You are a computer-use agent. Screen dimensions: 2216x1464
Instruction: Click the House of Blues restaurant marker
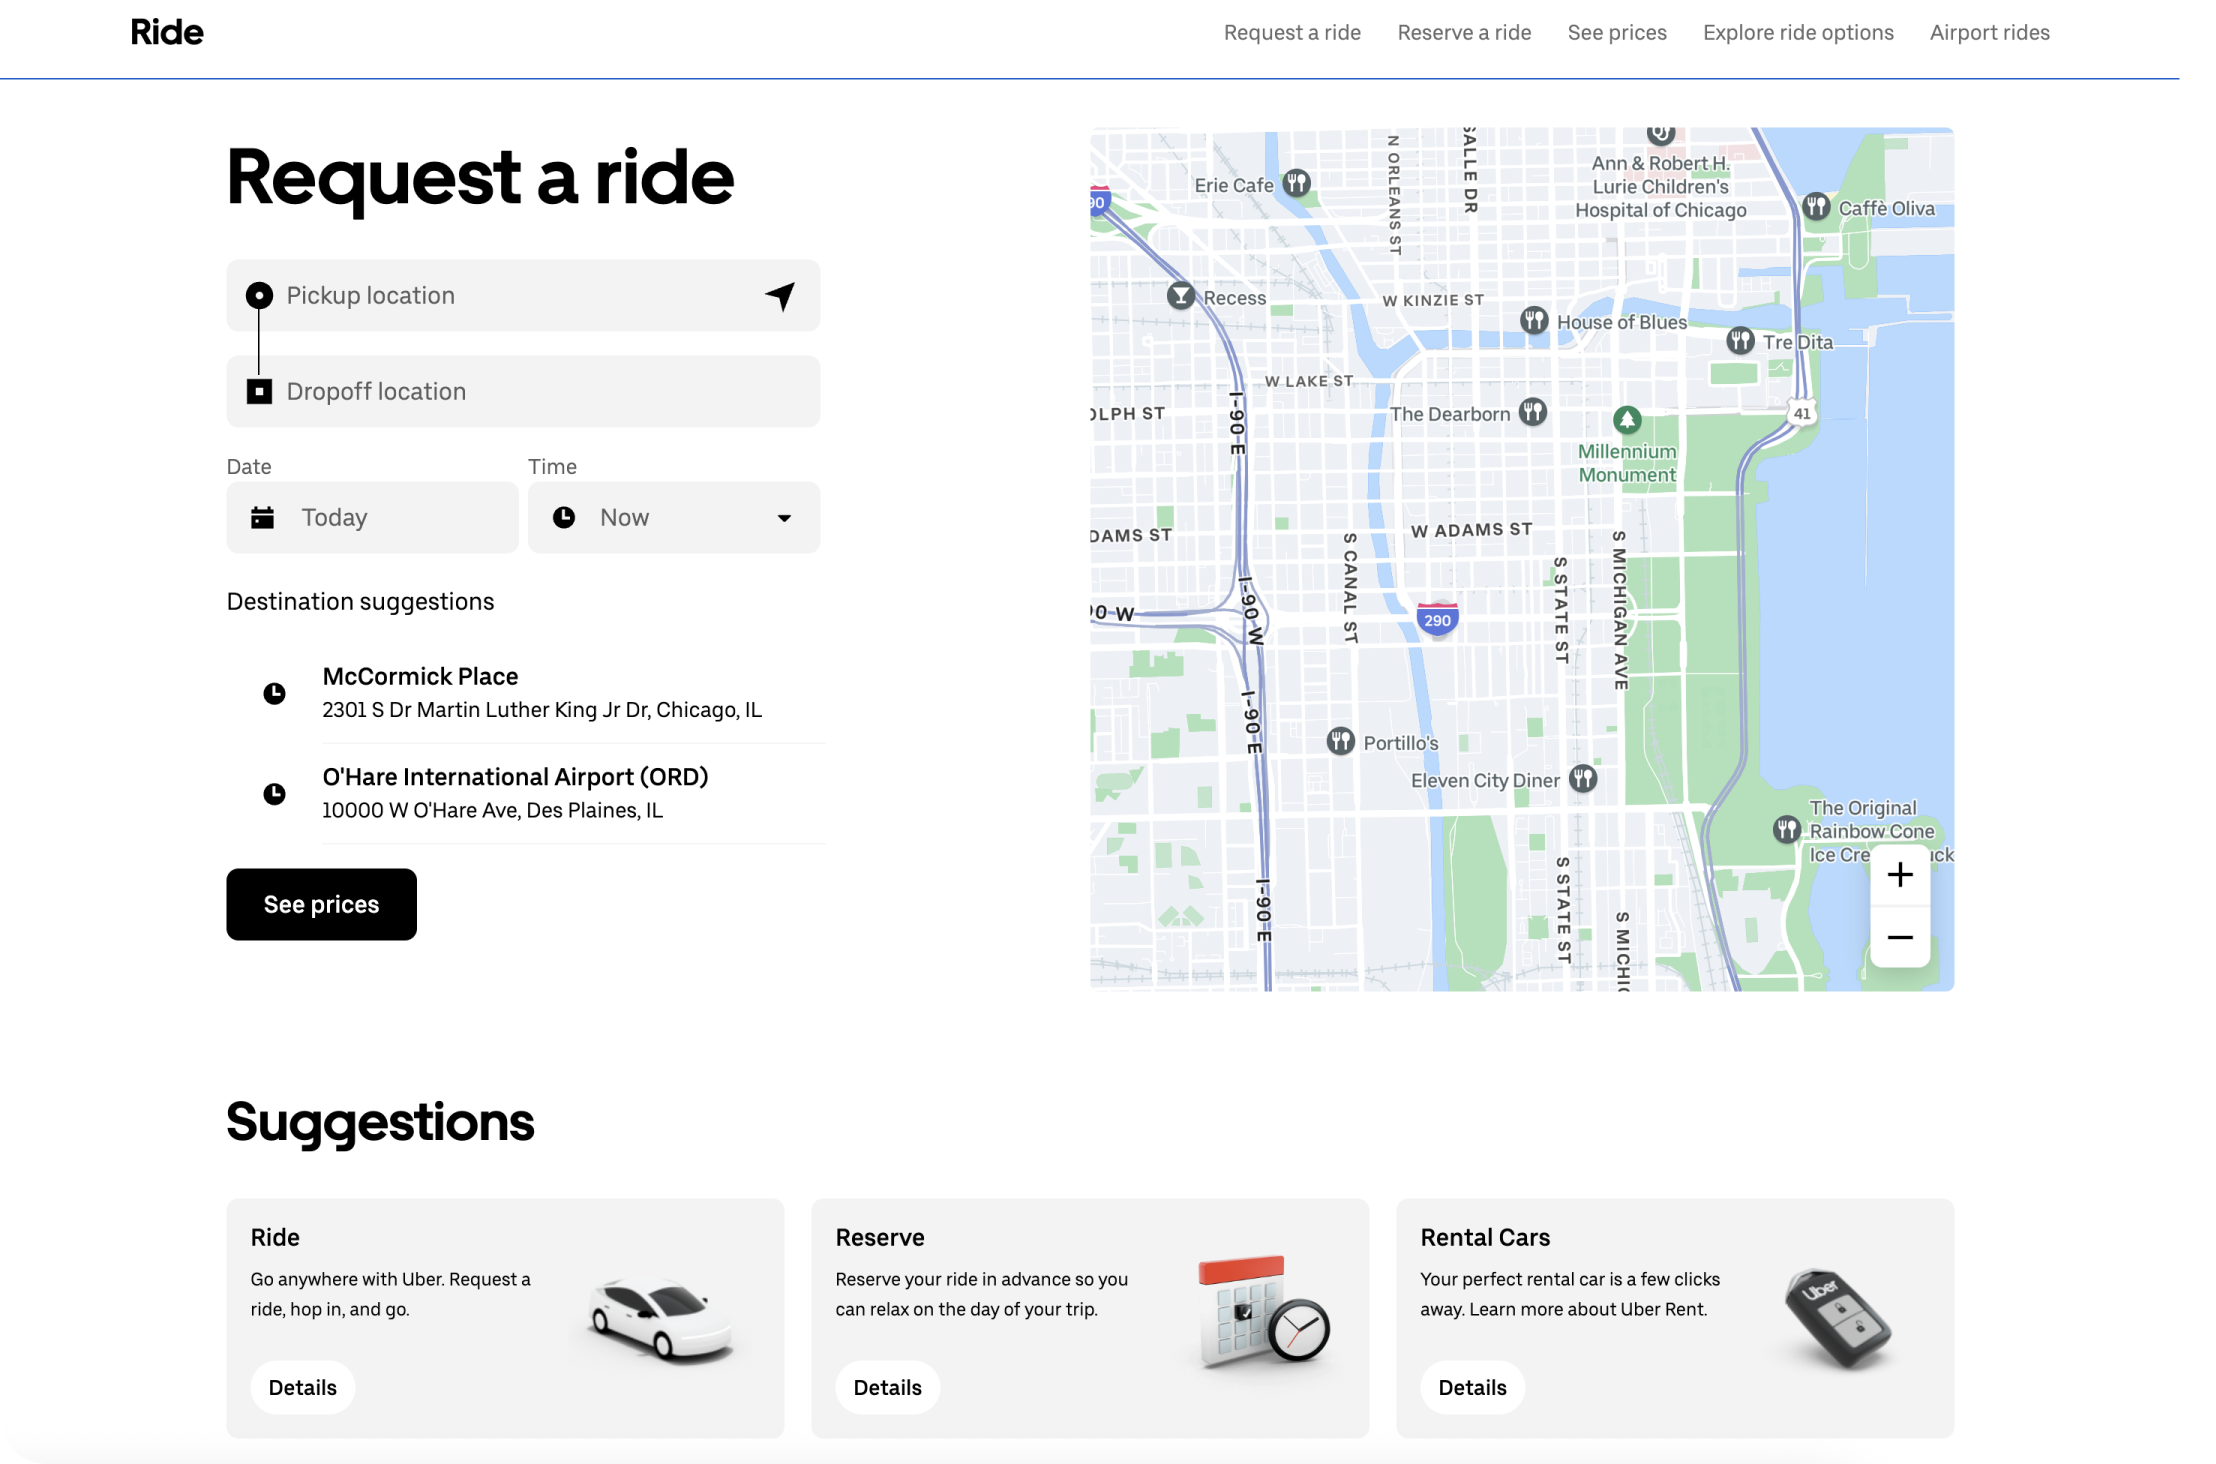[1534, 320]
